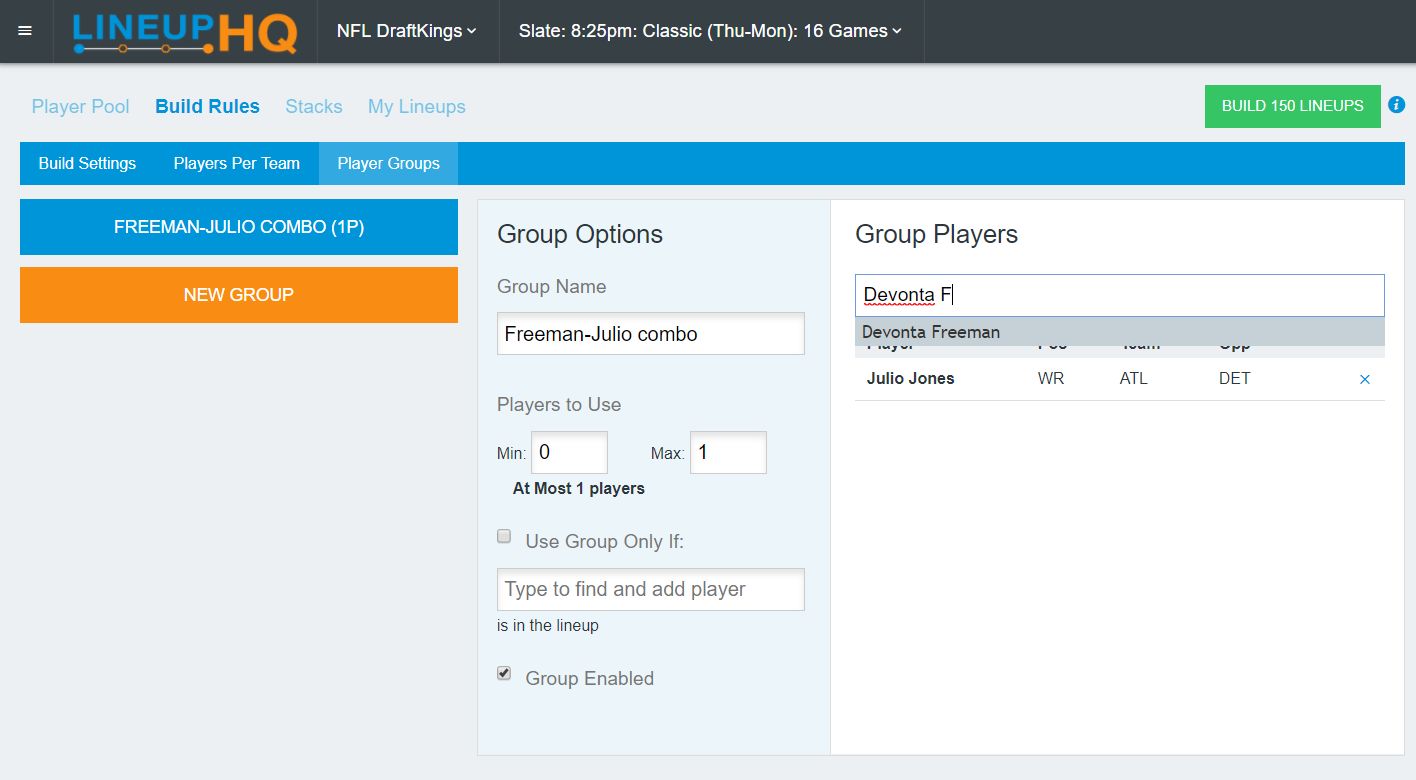The height and width of the screenshot is (780, 1416).
Task: Click the DET opponent cell
Action: point(1234,379)
